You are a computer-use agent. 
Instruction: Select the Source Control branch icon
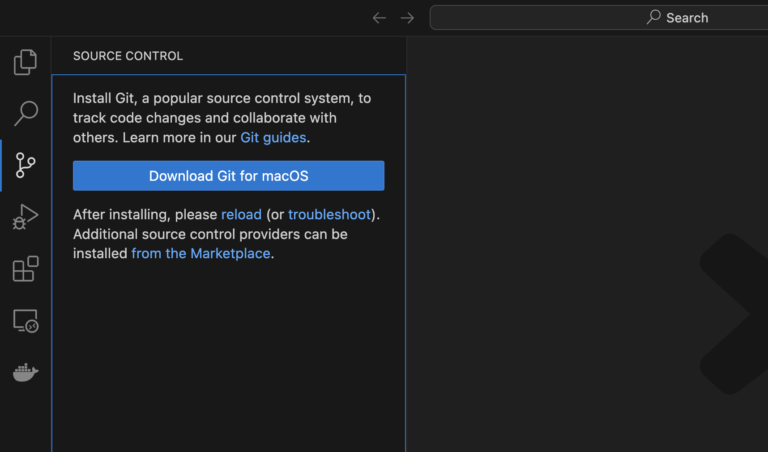[25, 165]
